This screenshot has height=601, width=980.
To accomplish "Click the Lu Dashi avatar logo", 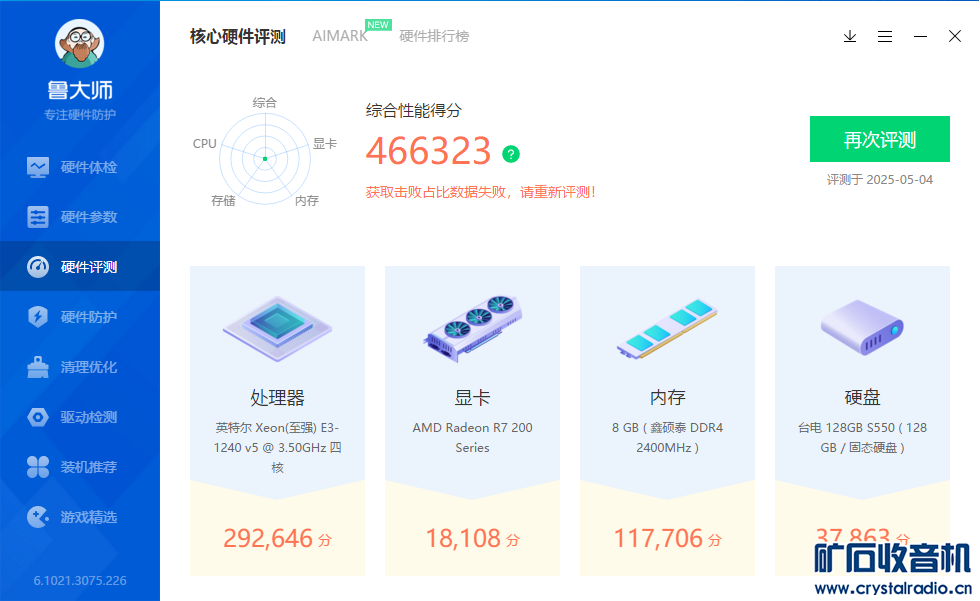I will pos(79,43).
